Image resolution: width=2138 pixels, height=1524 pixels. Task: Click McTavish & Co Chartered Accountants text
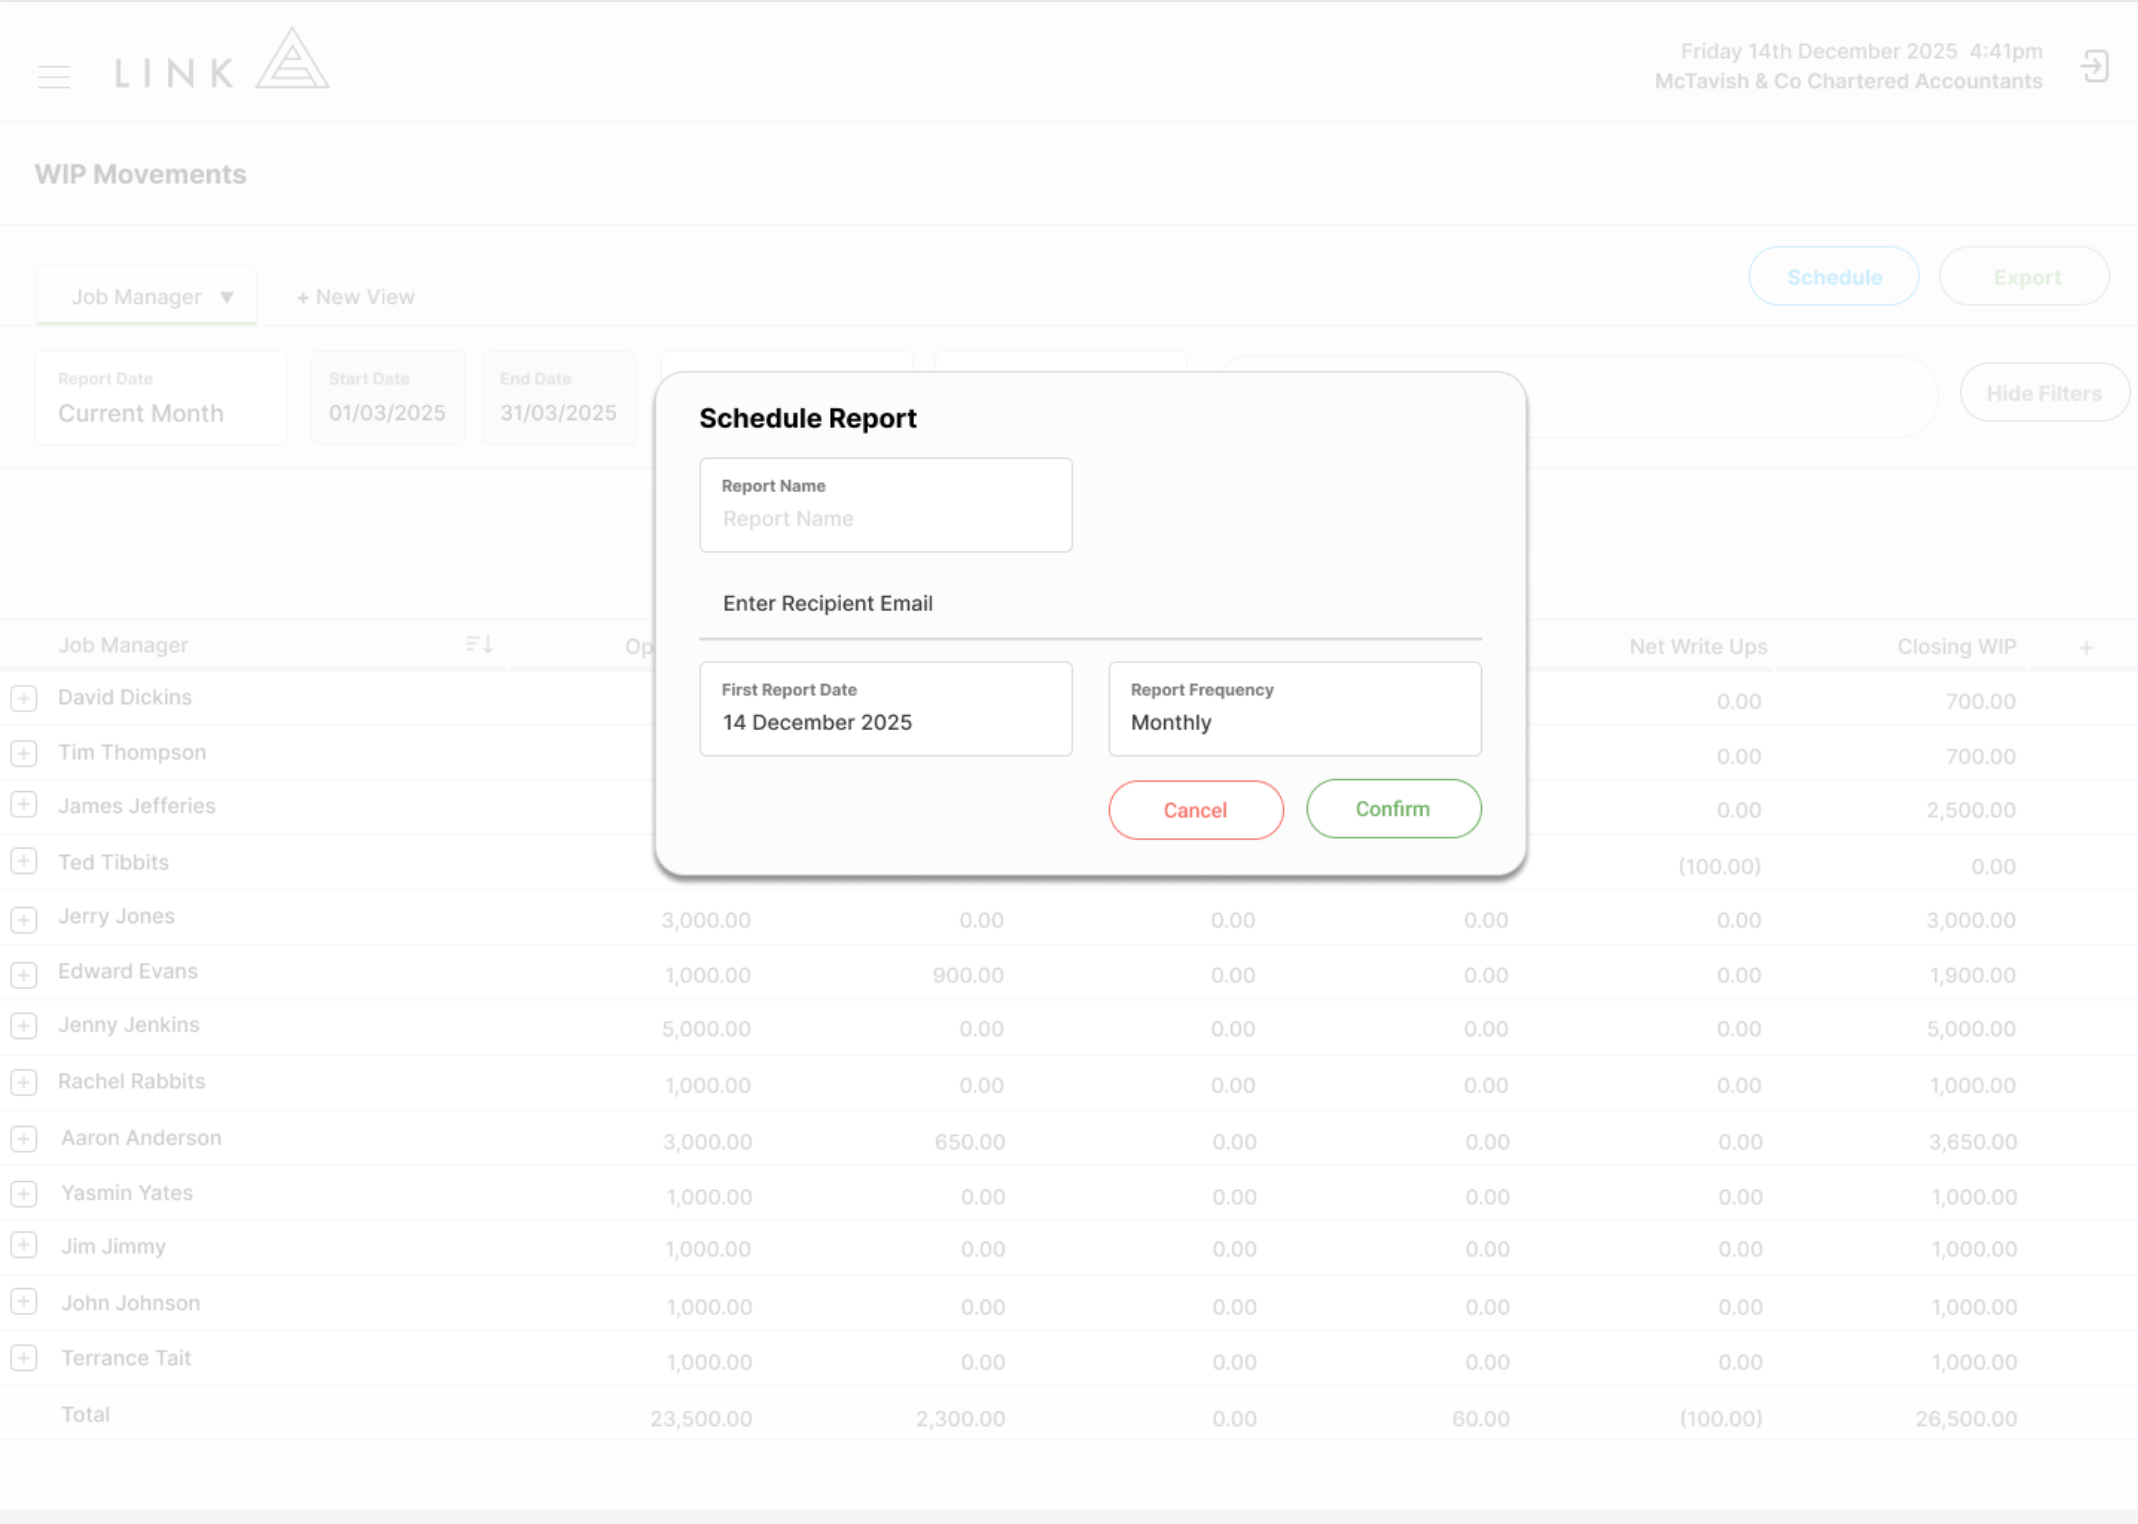click(x=1848, y=81)
